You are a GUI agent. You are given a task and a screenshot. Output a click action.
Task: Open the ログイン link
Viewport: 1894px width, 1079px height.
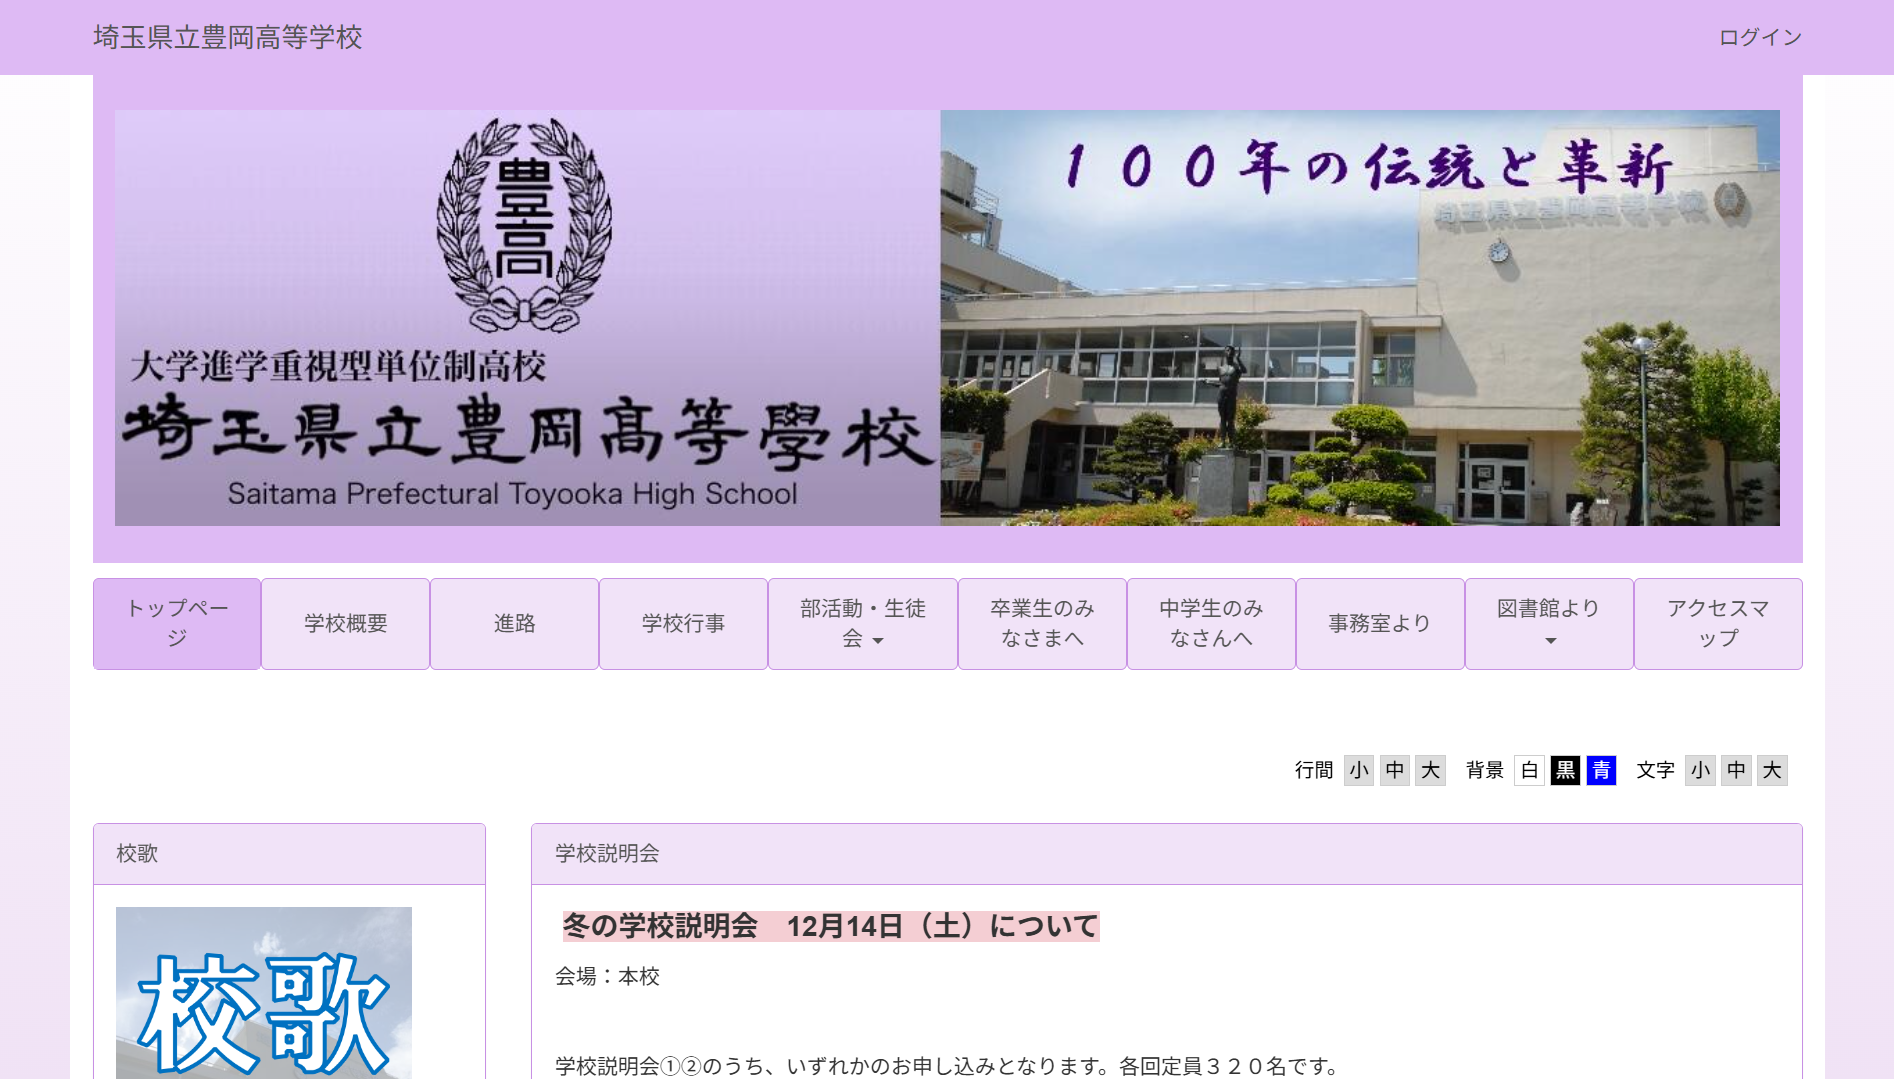[x=1760, y=37]
